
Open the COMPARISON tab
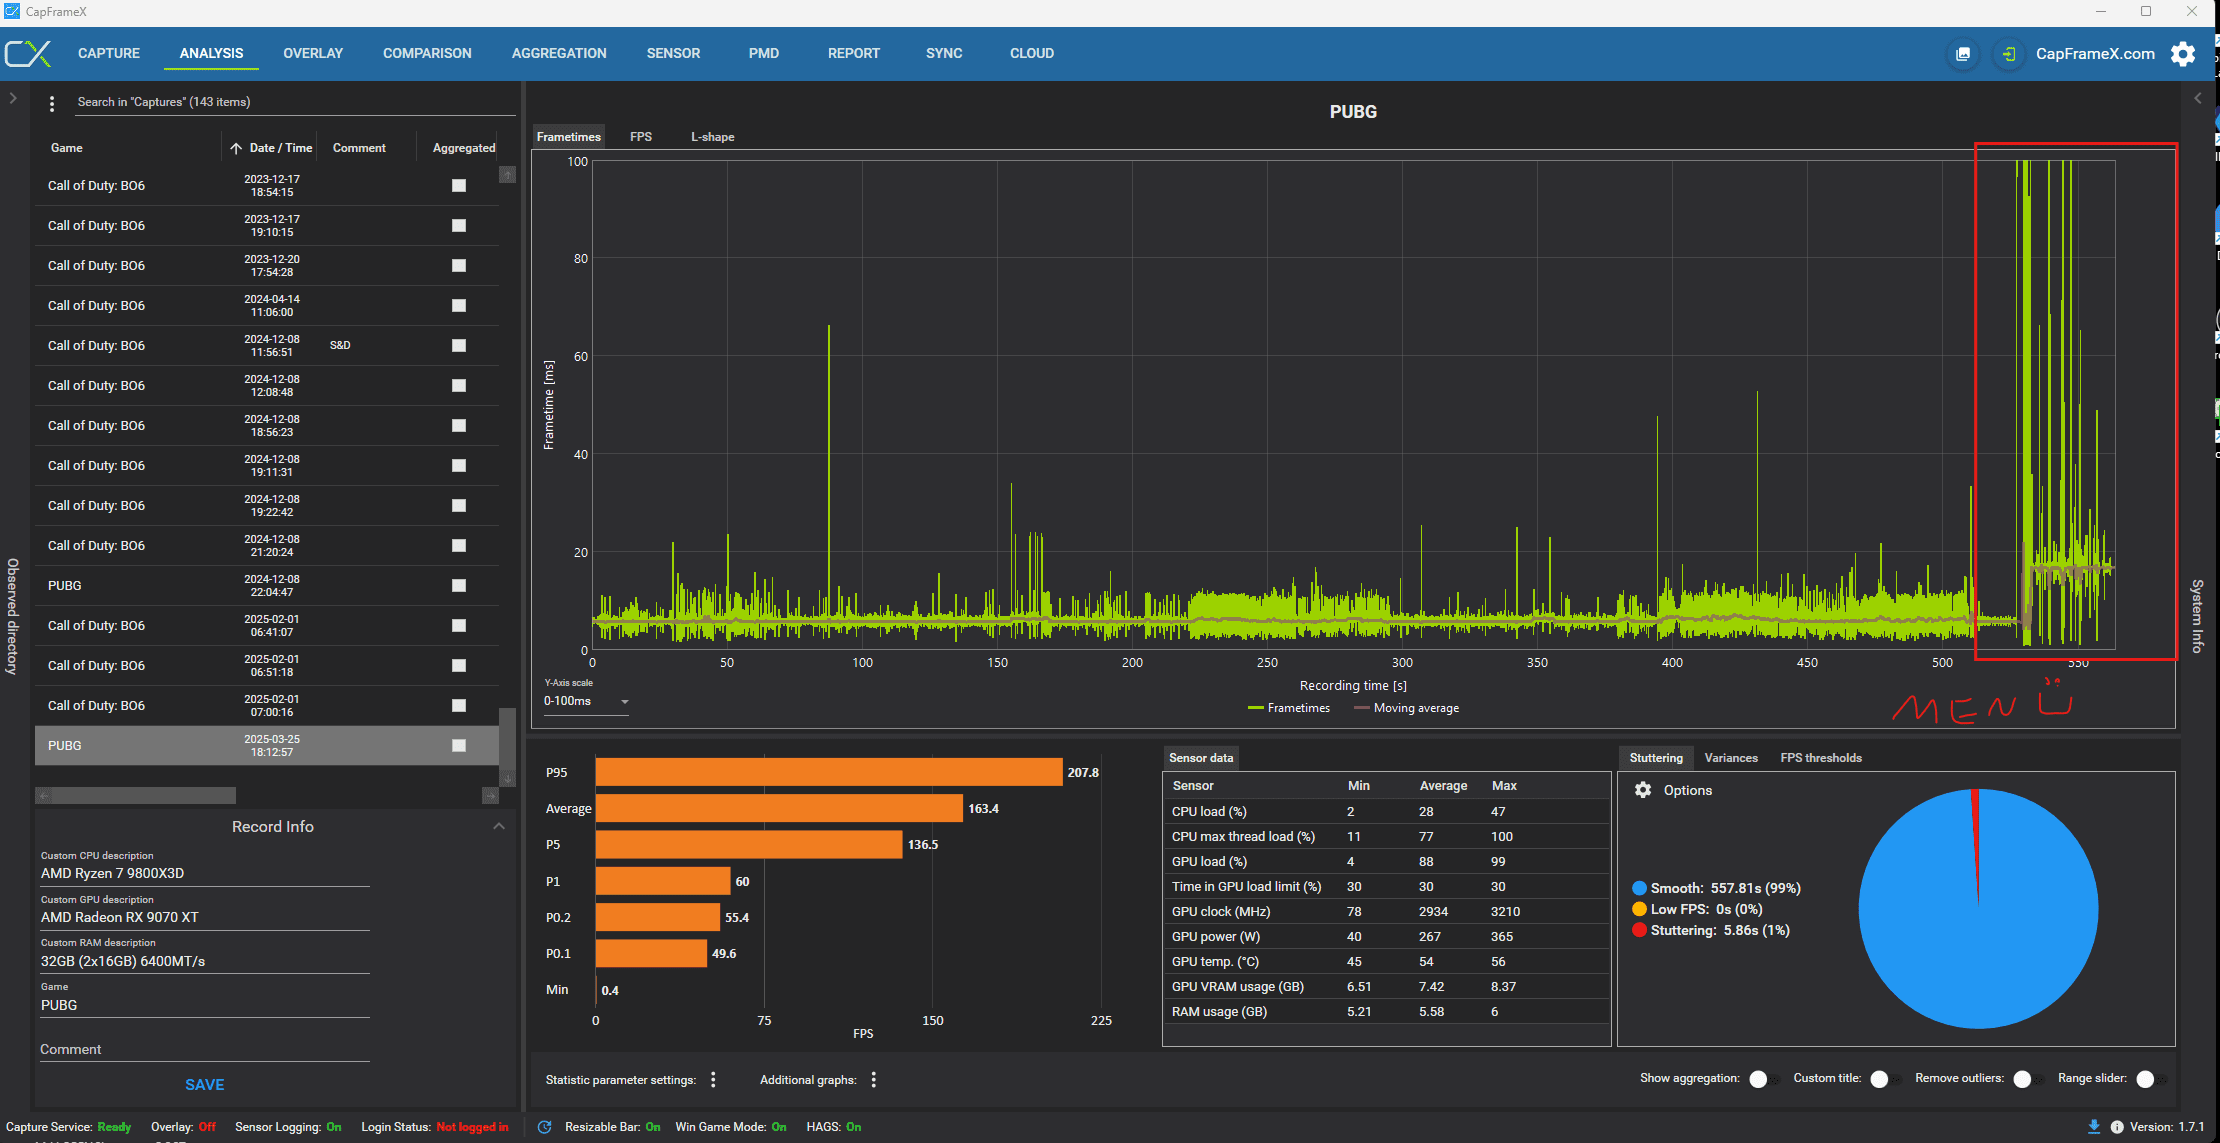click(x=427, y=53)
